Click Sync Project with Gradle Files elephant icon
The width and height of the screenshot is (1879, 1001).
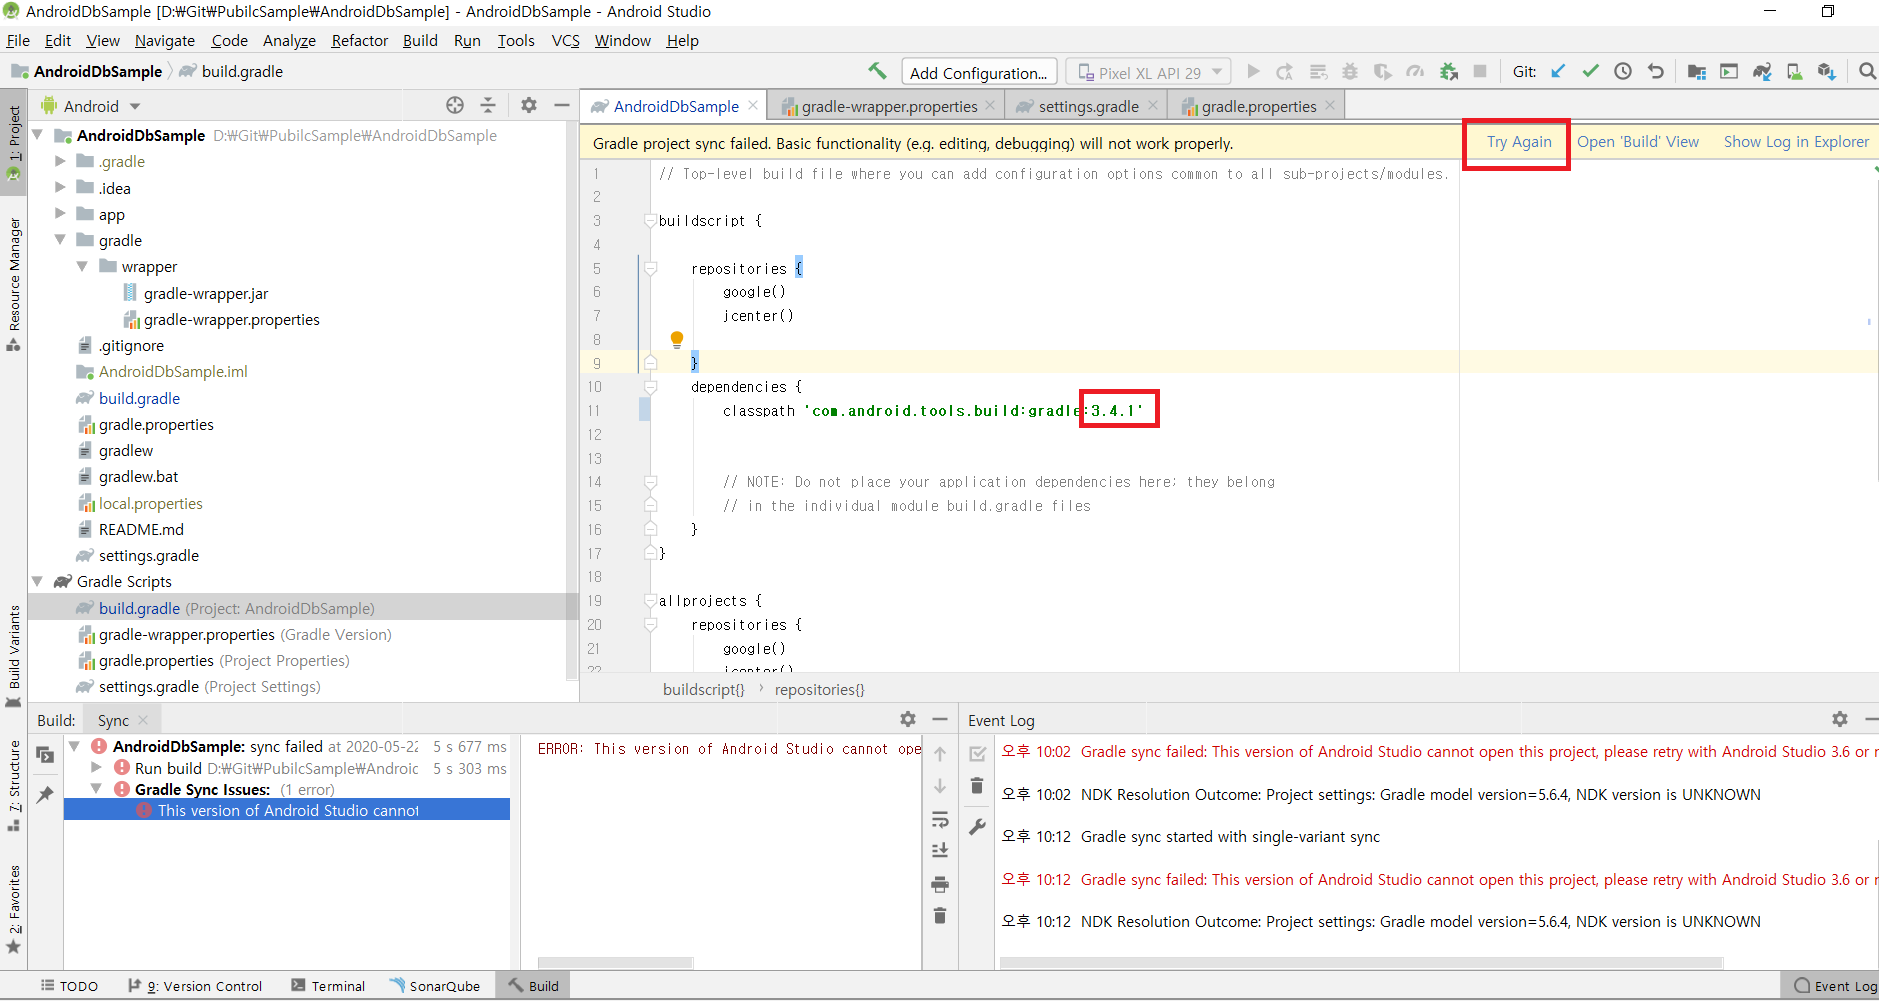coord(1762,71)
